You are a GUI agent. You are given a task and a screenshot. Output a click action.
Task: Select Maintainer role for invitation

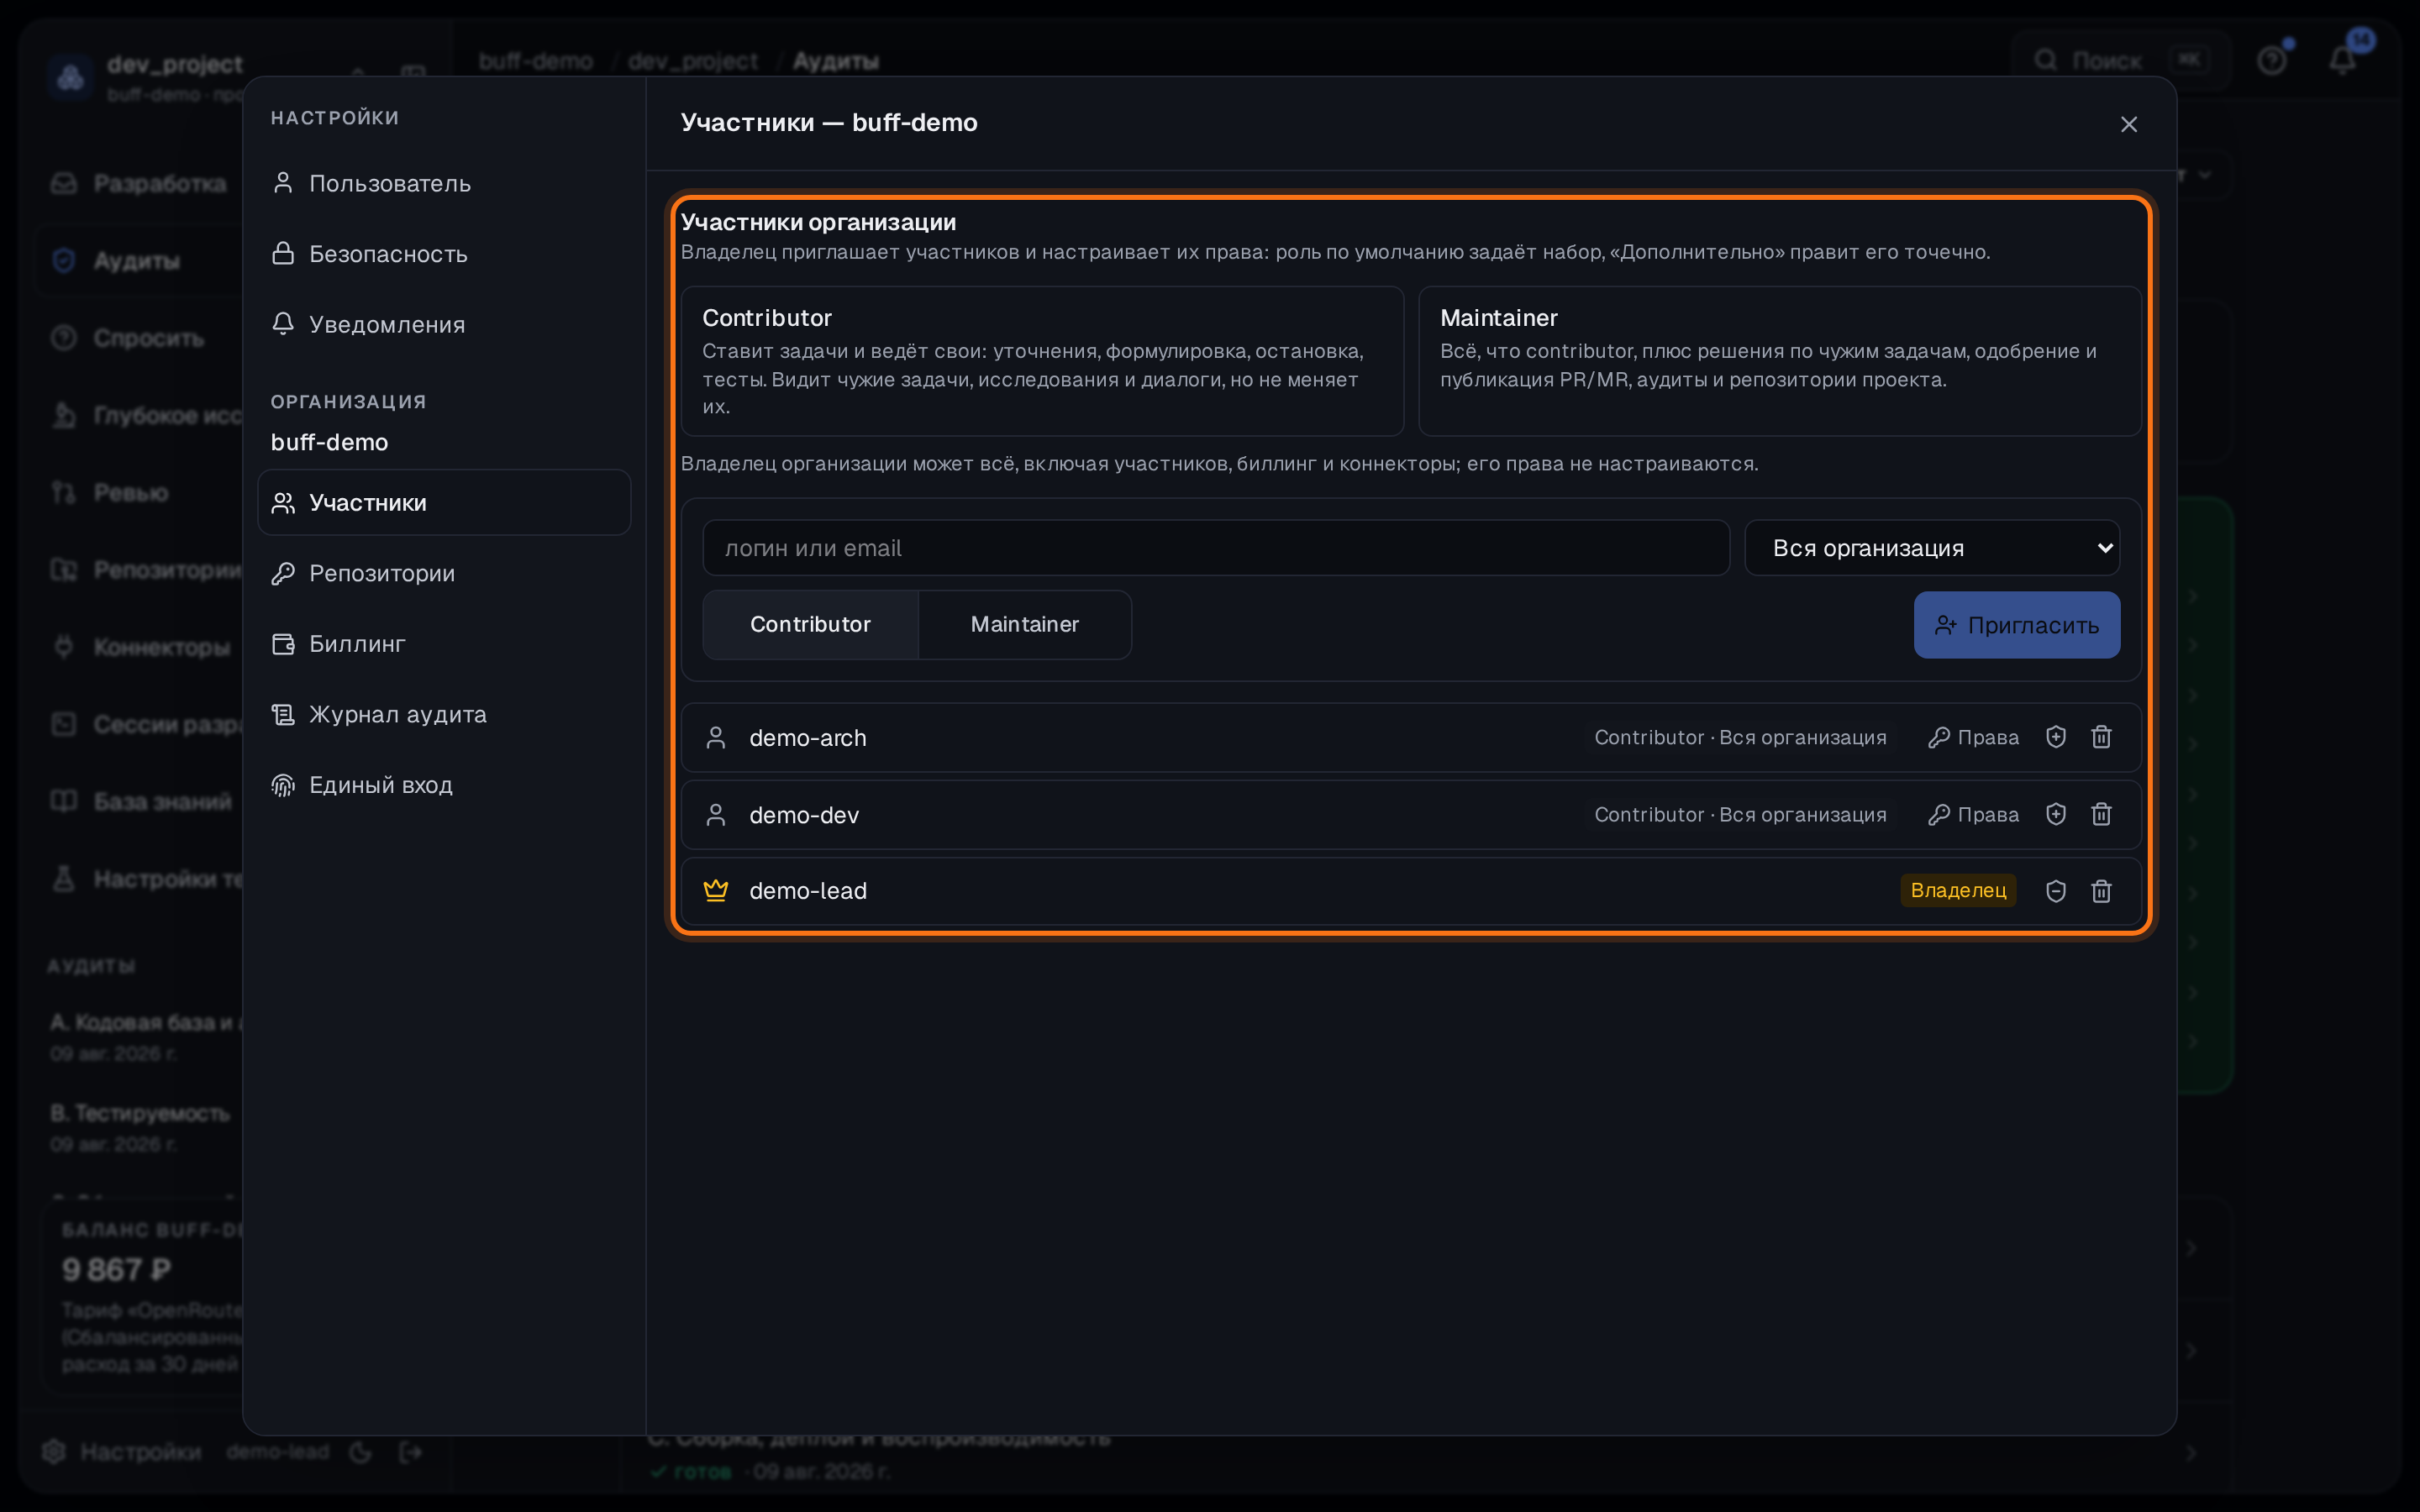pos(1025,624)
